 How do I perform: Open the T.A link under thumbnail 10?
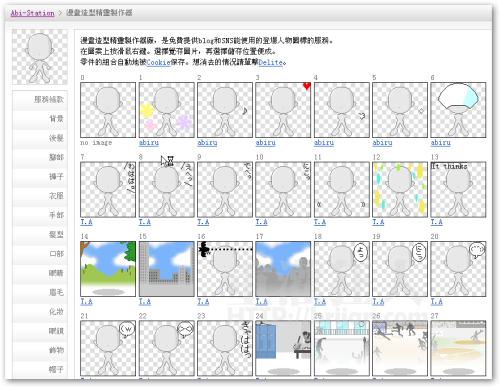pos(261,222)
